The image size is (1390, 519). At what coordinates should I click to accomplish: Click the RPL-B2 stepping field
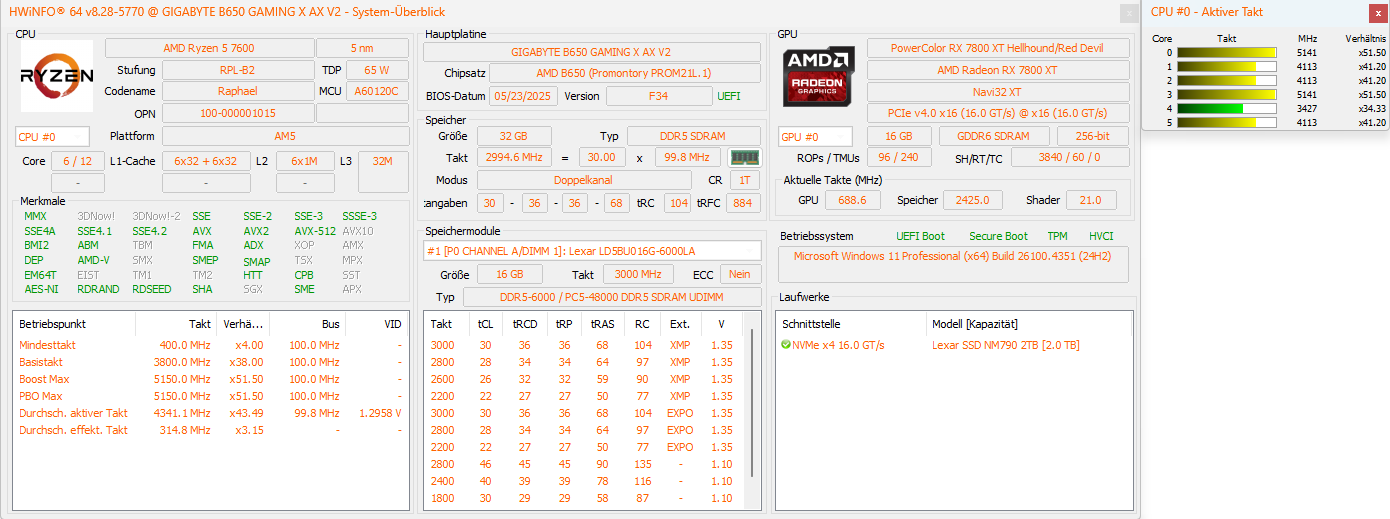[237, 70]
